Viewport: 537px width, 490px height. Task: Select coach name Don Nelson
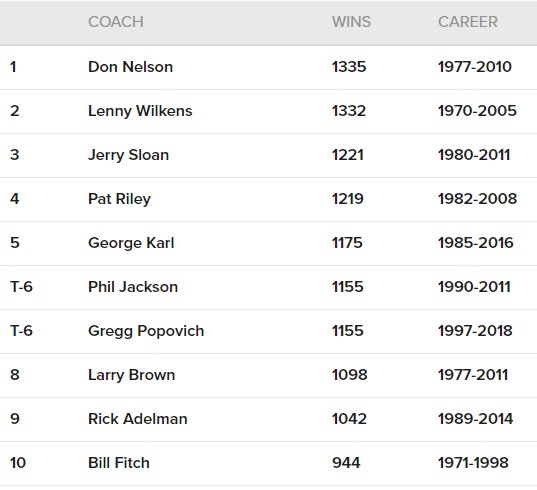(130, 67)
